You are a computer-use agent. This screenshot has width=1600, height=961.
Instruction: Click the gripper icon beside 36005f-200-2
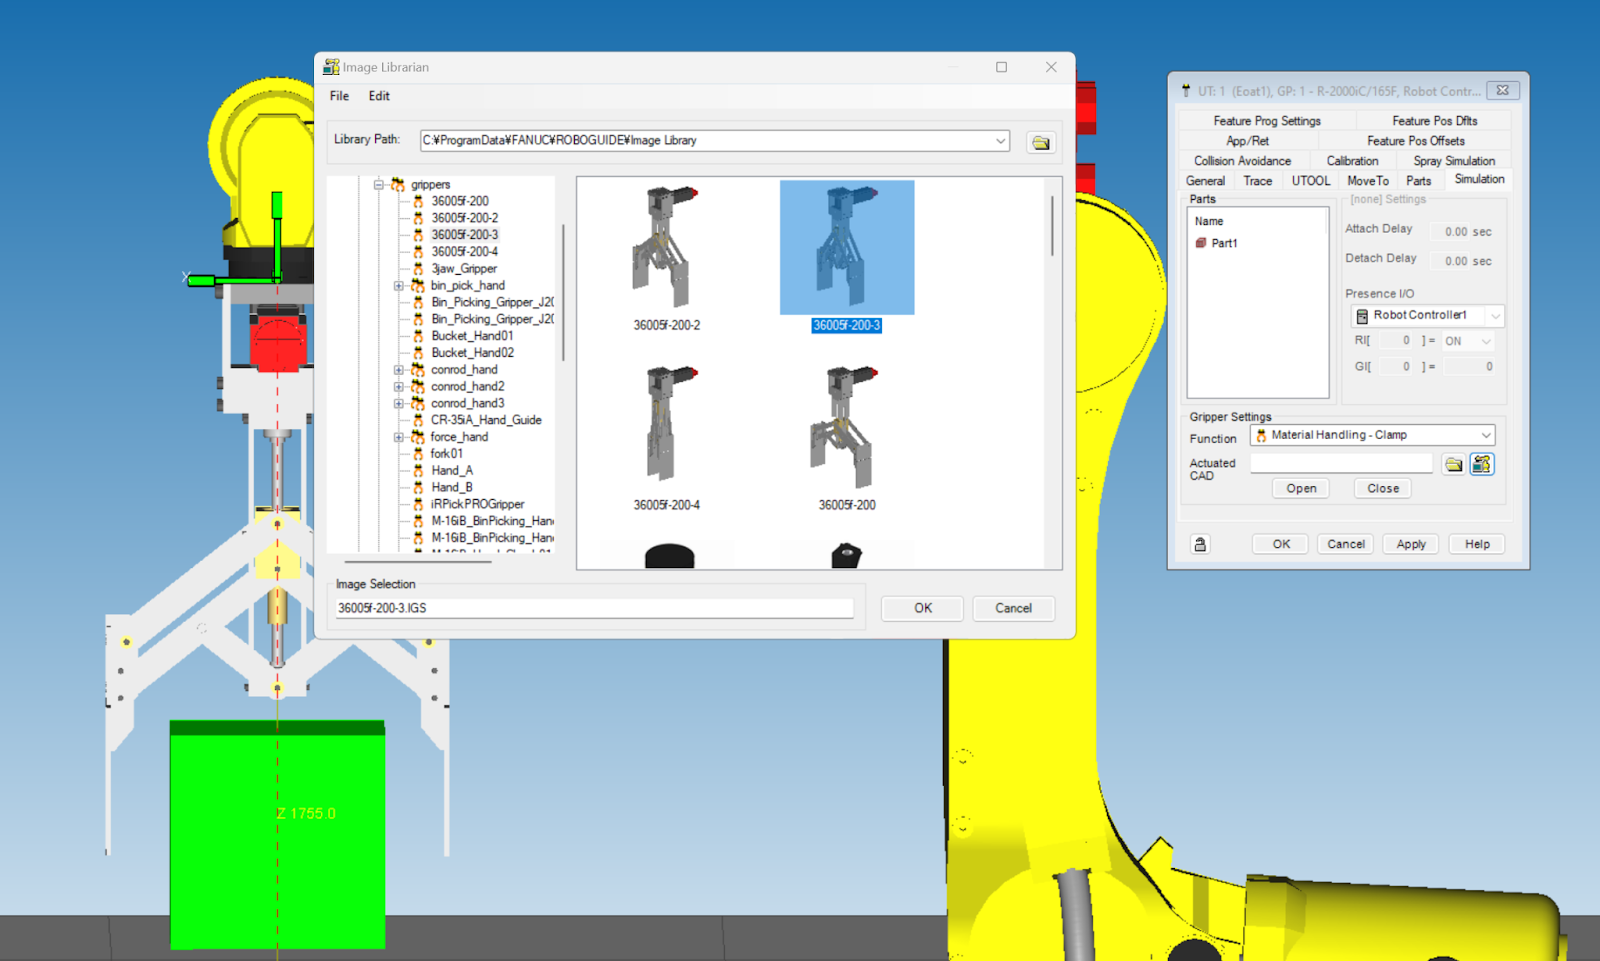click(418, 218)
